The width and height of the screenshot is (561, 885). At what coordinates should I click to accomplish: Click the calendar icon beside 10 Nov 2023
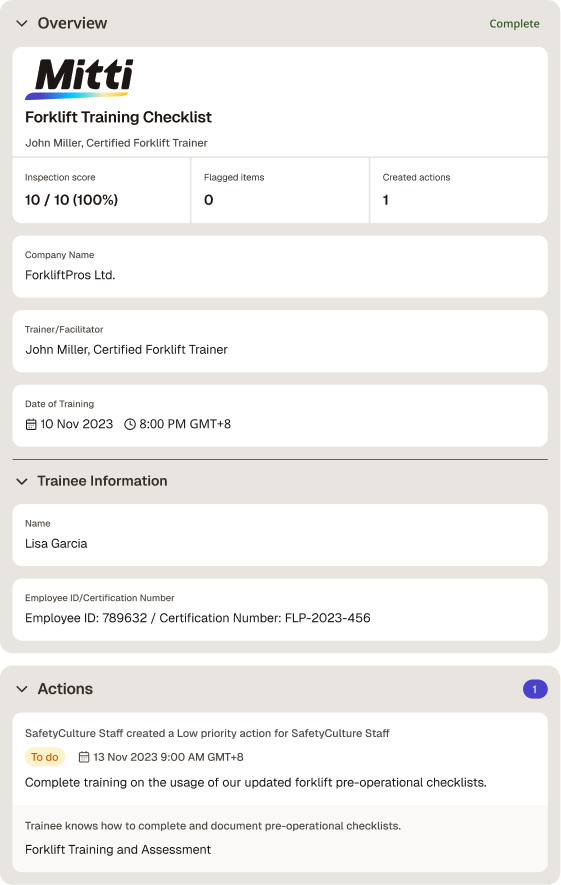point(31,424)
